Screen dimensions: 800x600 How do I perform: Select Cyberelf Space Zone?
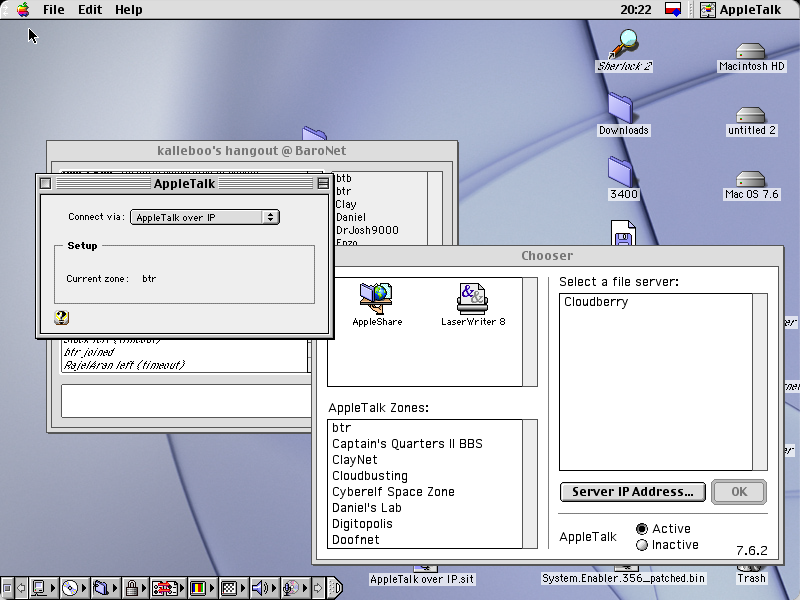(424, 492)
